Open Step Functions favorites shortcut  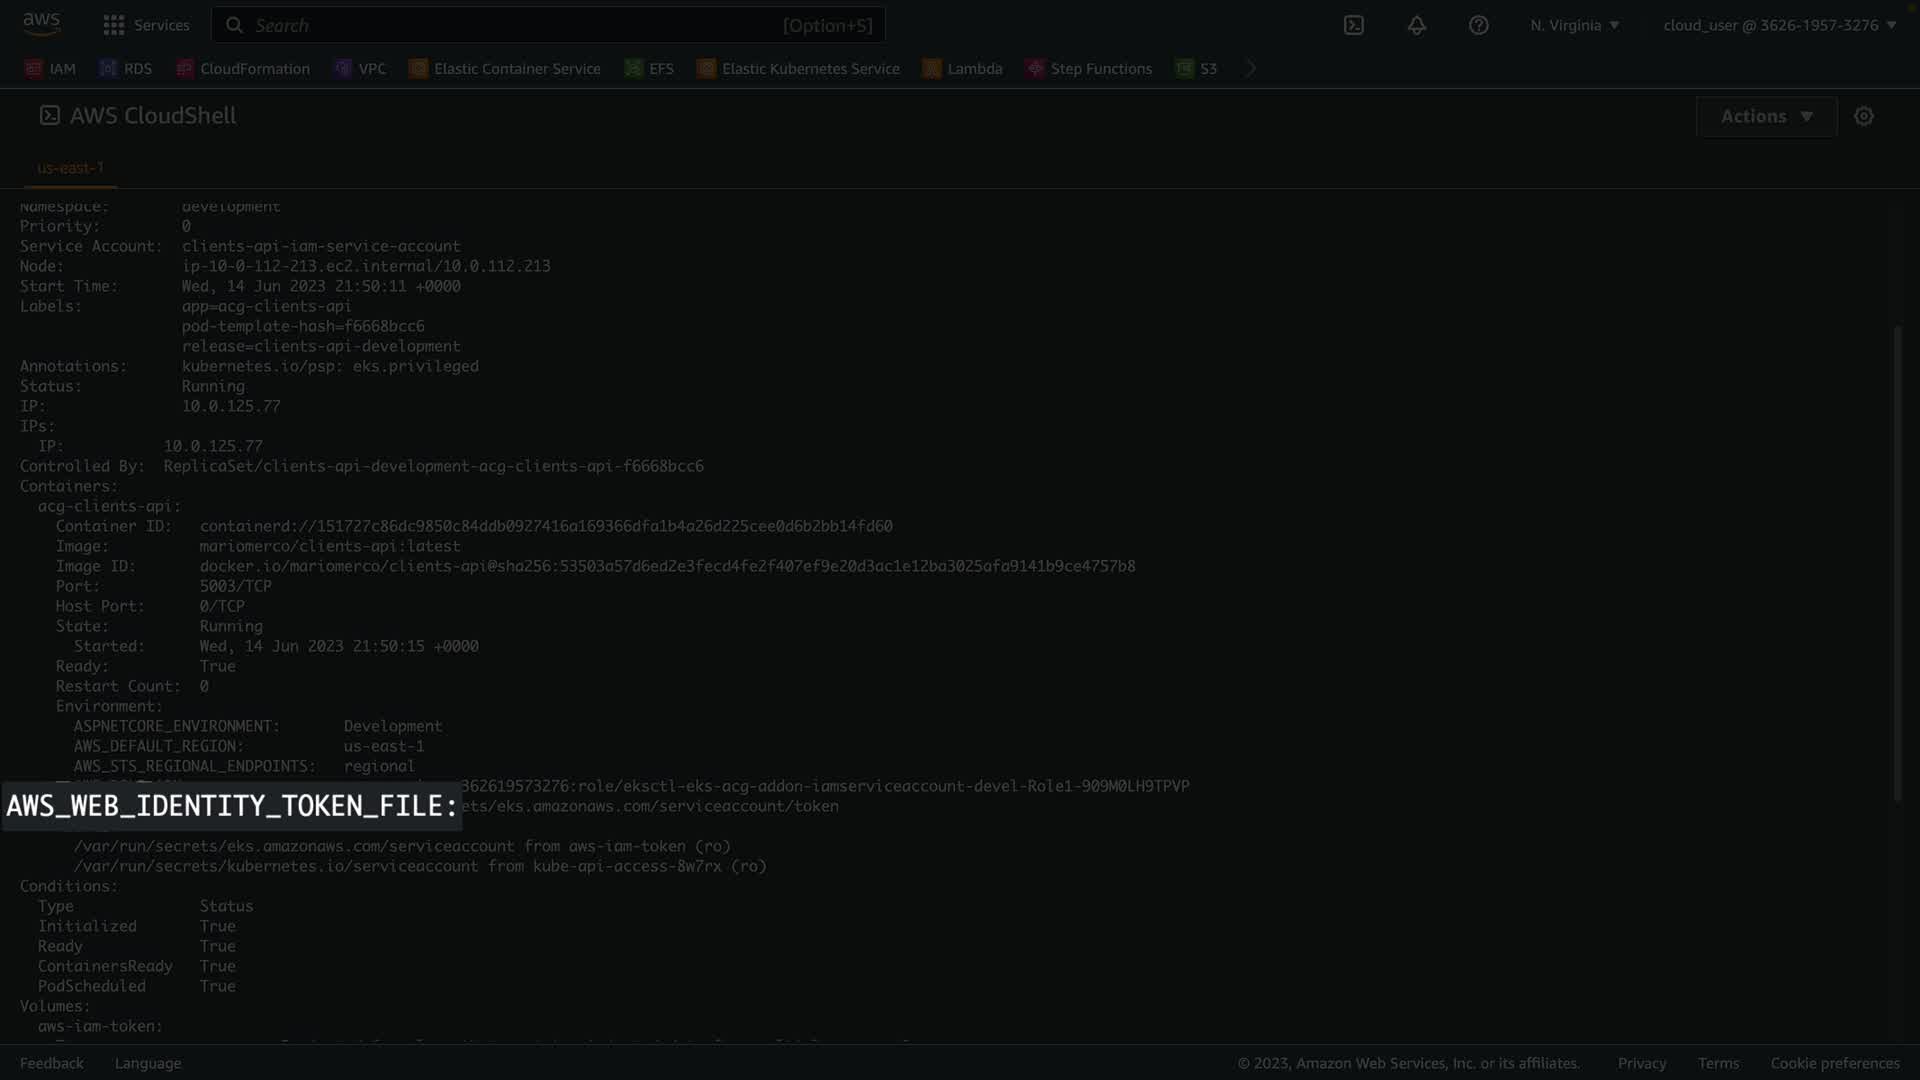(x=1089, y=68)
